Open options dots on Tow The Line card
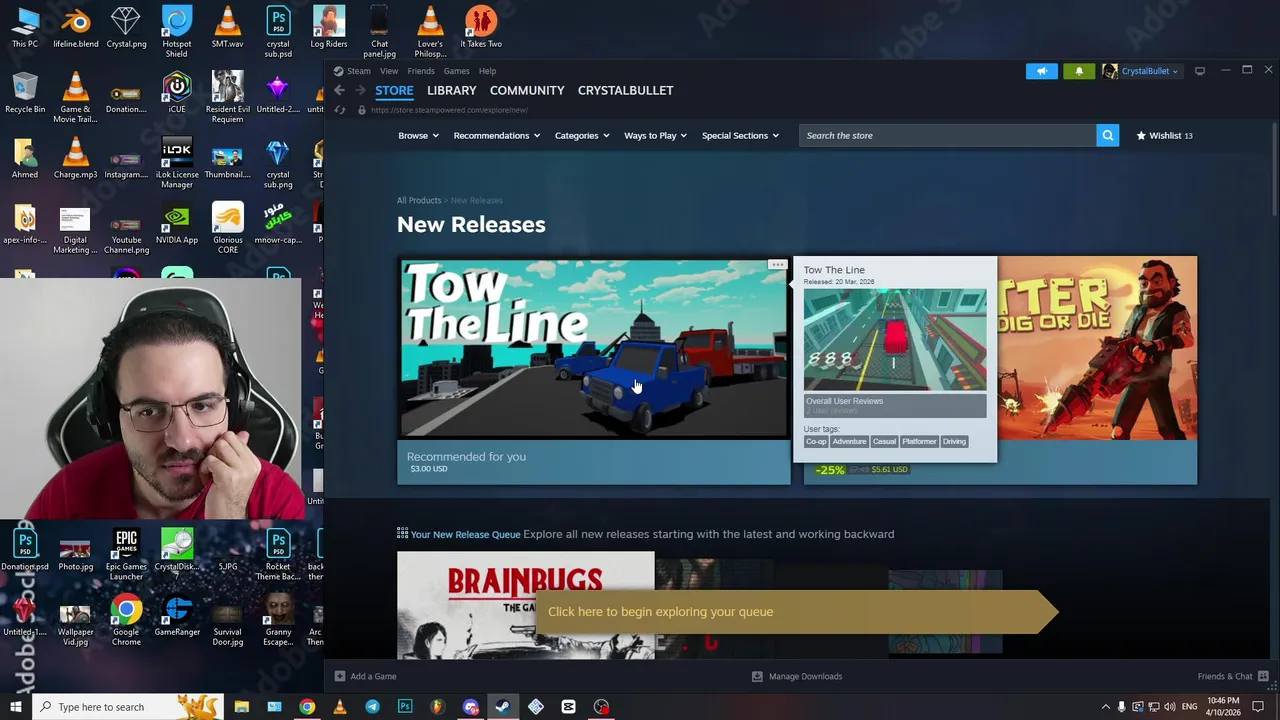 coord(777,265)
